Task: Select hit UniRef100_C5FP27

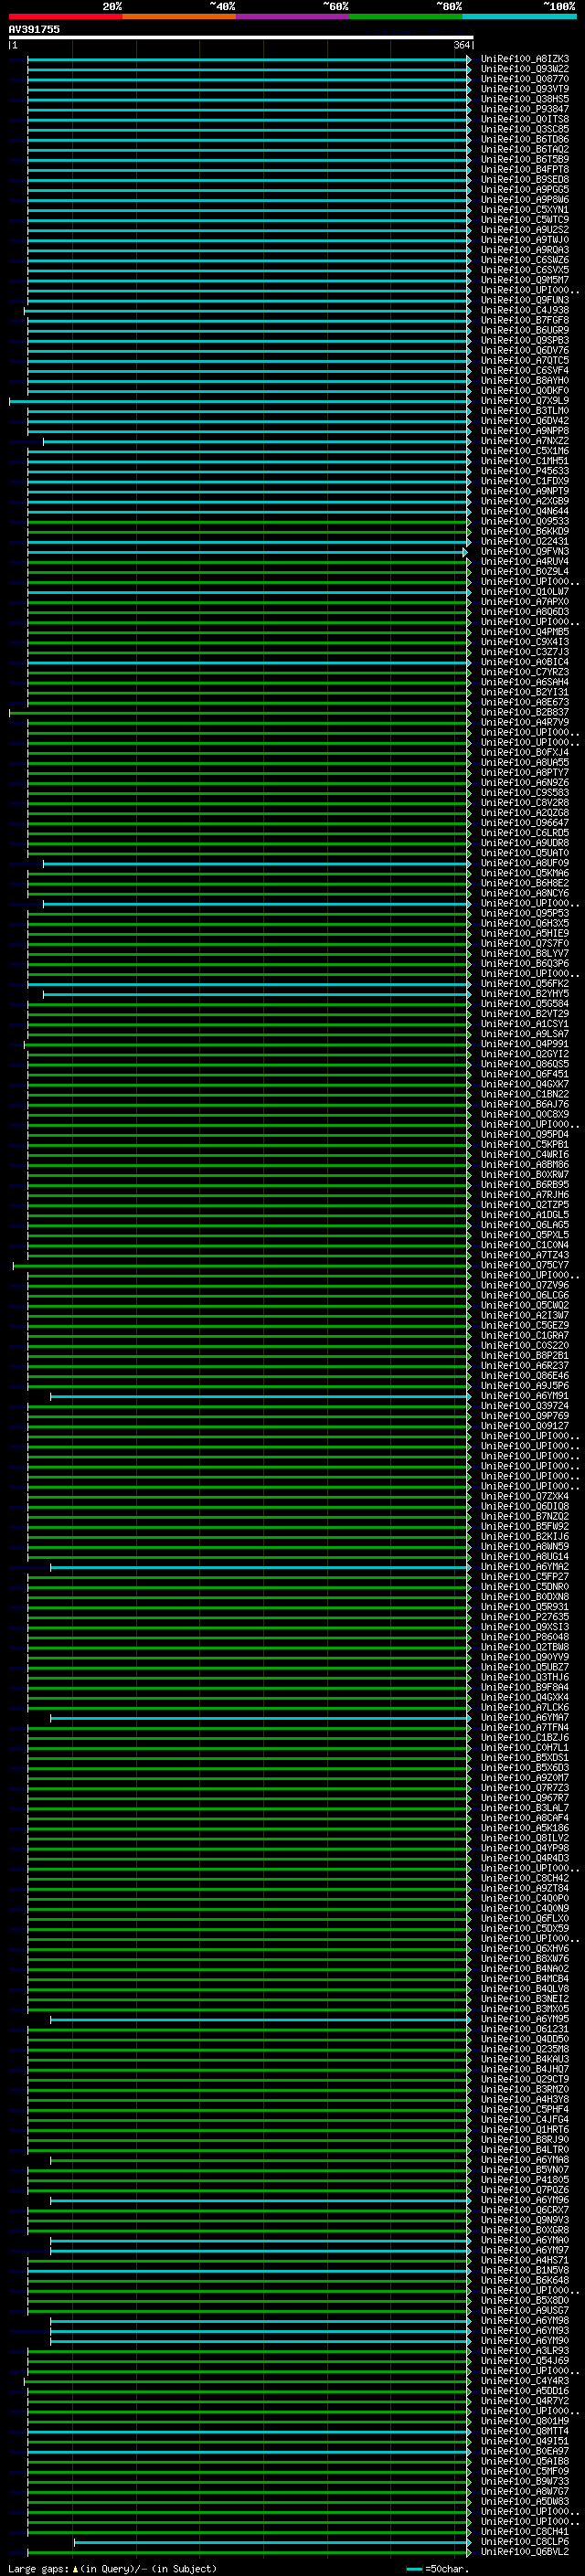Action: [525, 1578]
